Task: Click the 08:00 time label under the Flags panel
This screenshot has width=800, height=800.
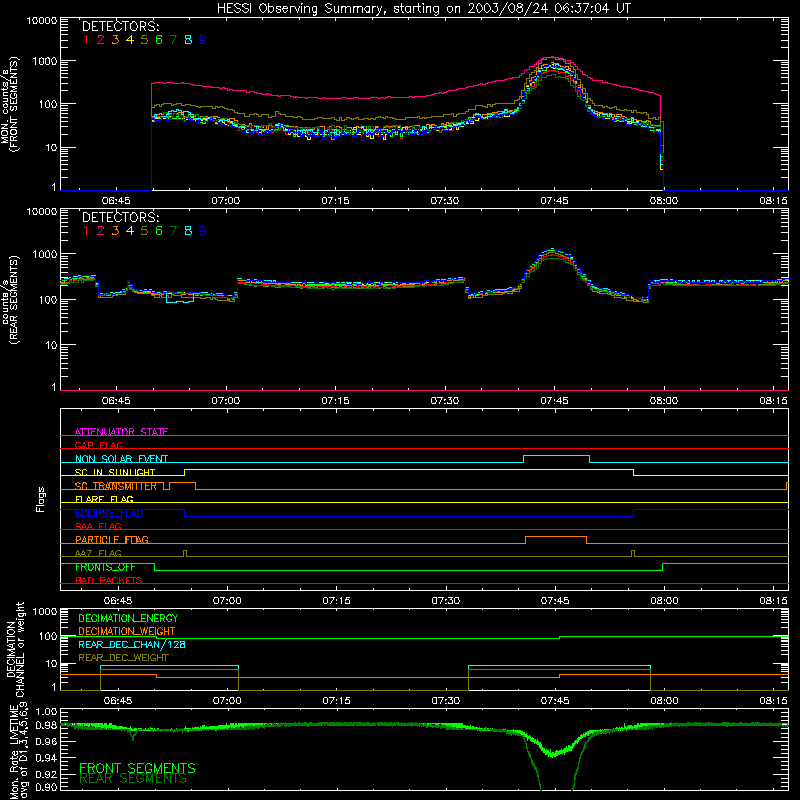Action: pos(664,601)
